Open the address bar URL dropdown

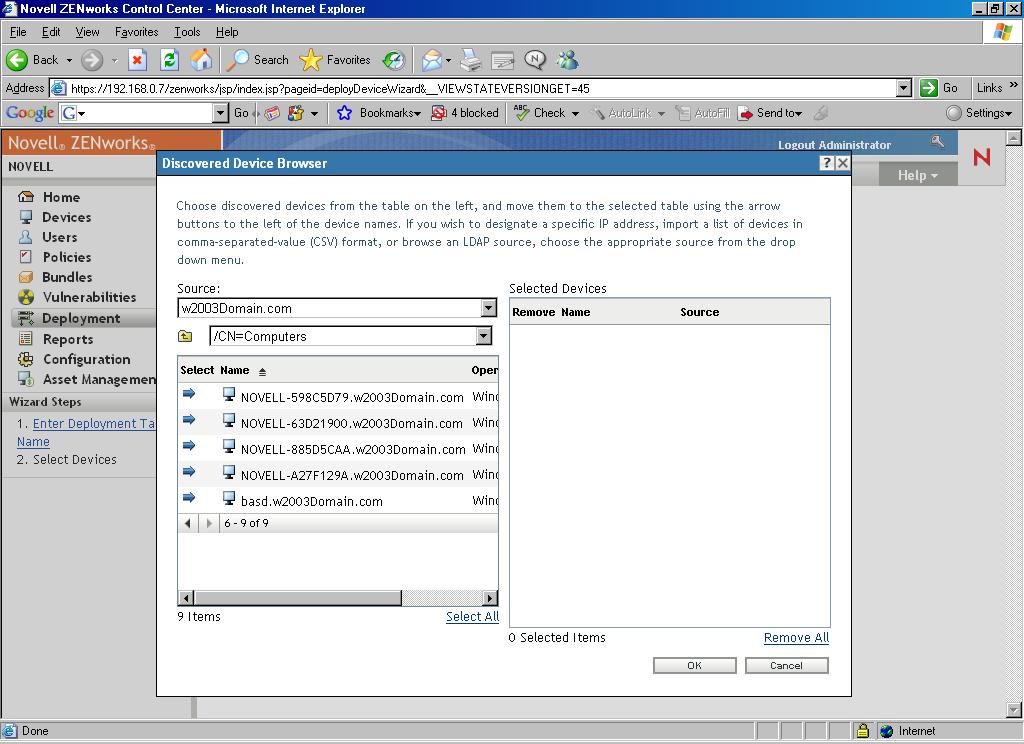903,88
